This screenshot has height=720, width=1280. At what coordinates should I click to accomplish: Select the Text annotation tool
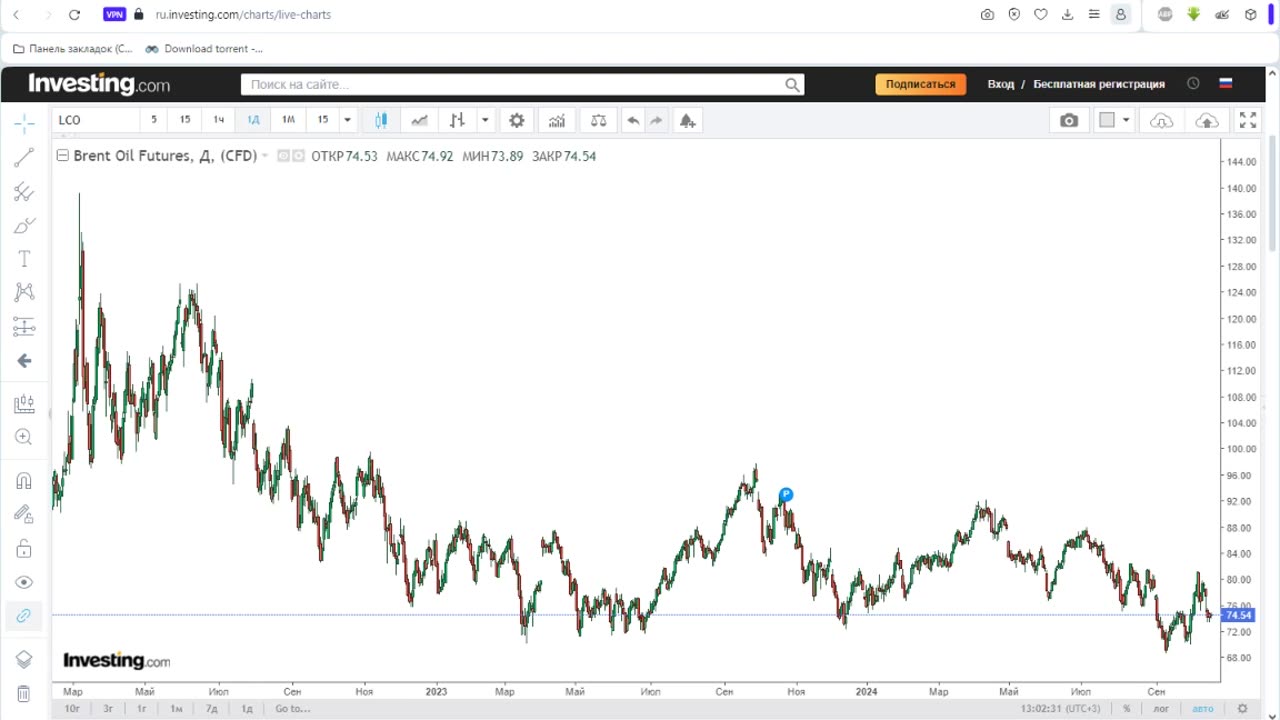[x=24, y=258]
